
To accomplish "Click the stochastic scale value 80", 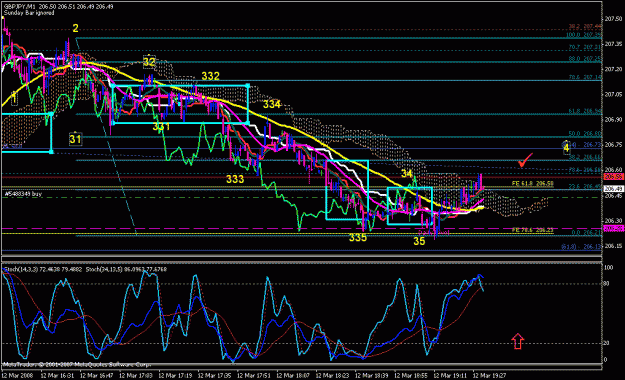I will pos(607,284).
